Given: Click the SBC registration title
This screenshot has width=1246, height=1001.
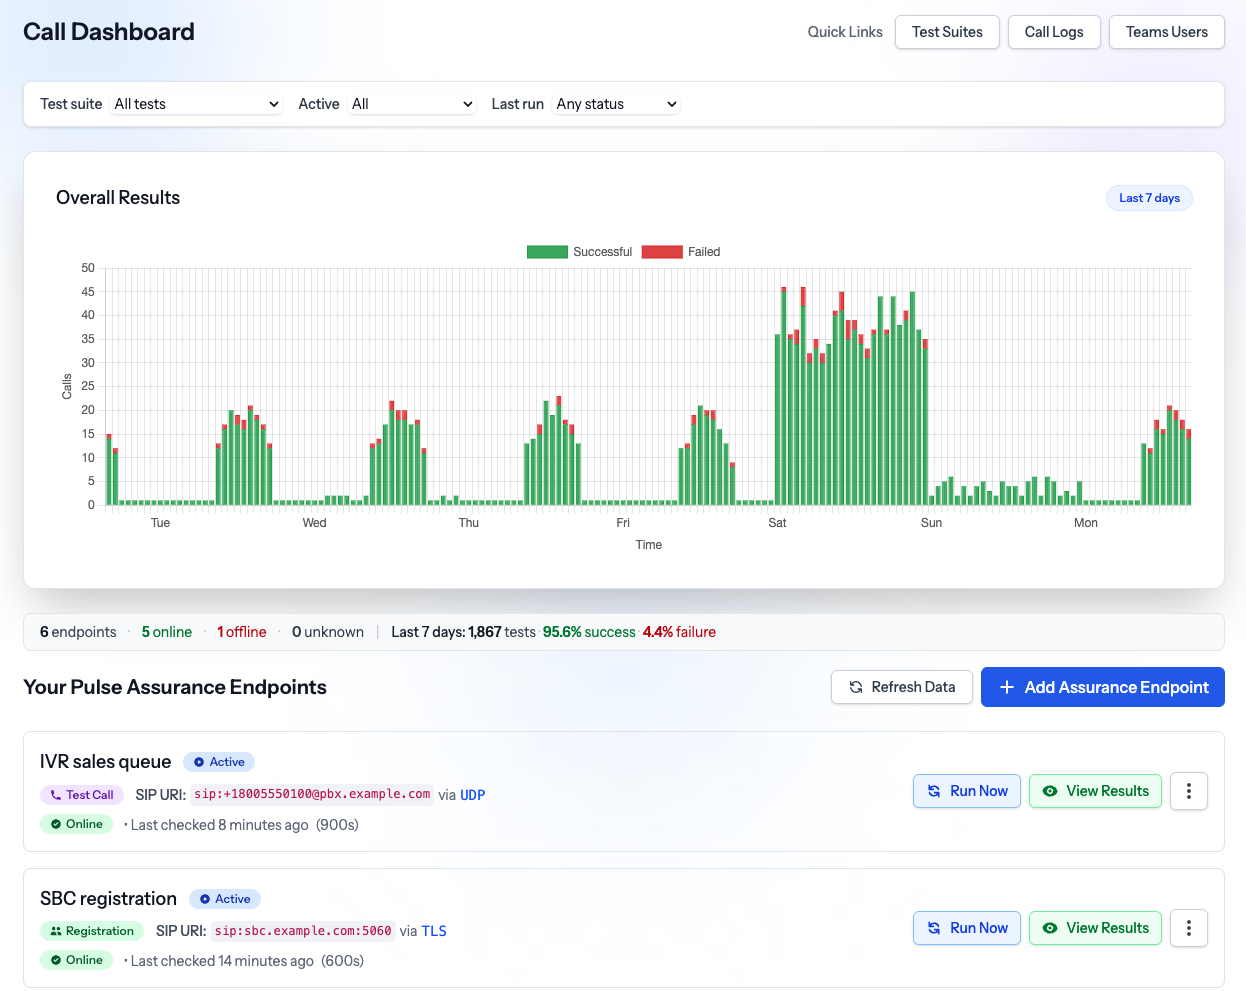Looking at the screenshot, I should point(108,899).
